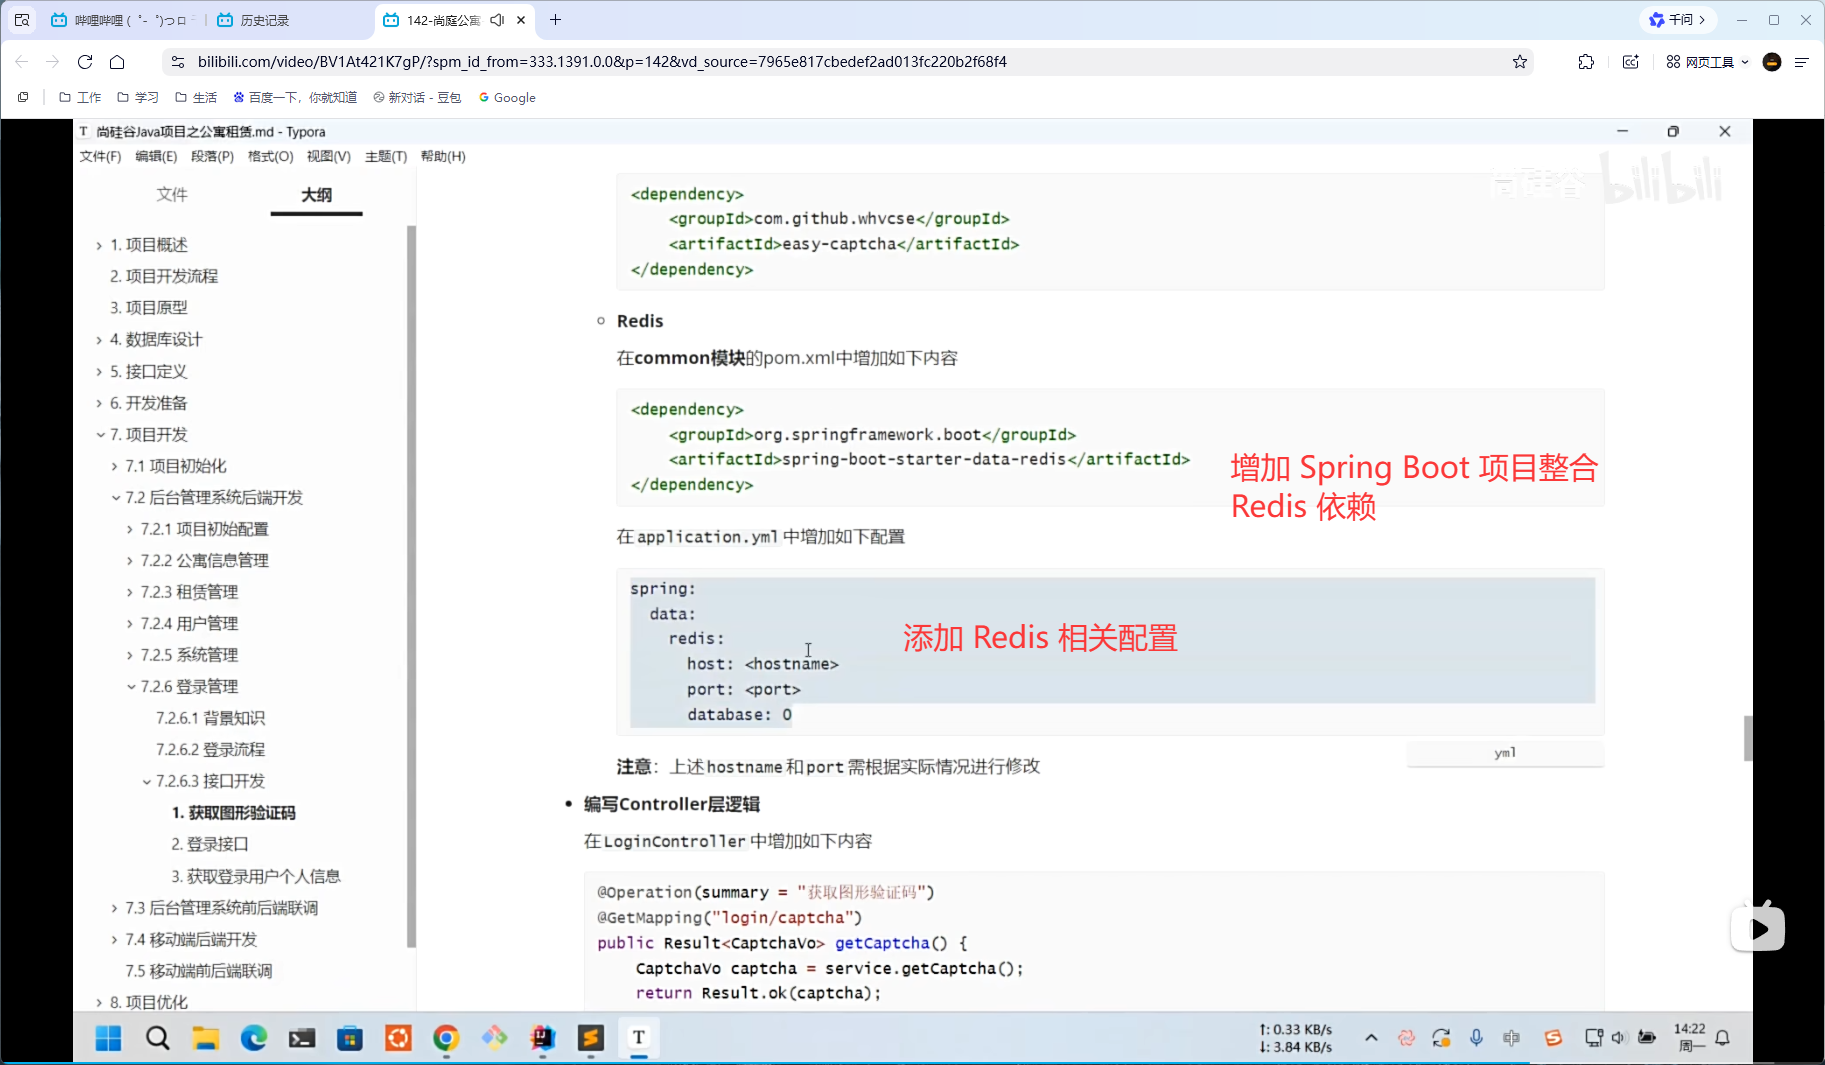
Task: Go to browser home page
Action: [x=117, y=62]
